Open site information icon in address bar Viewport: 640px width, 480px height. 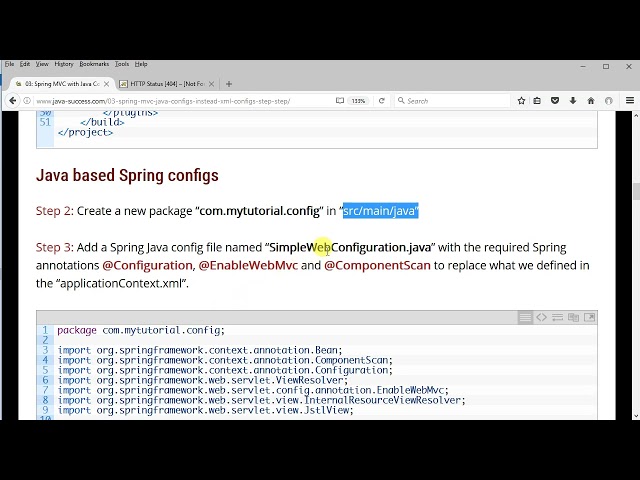(27, 100)
